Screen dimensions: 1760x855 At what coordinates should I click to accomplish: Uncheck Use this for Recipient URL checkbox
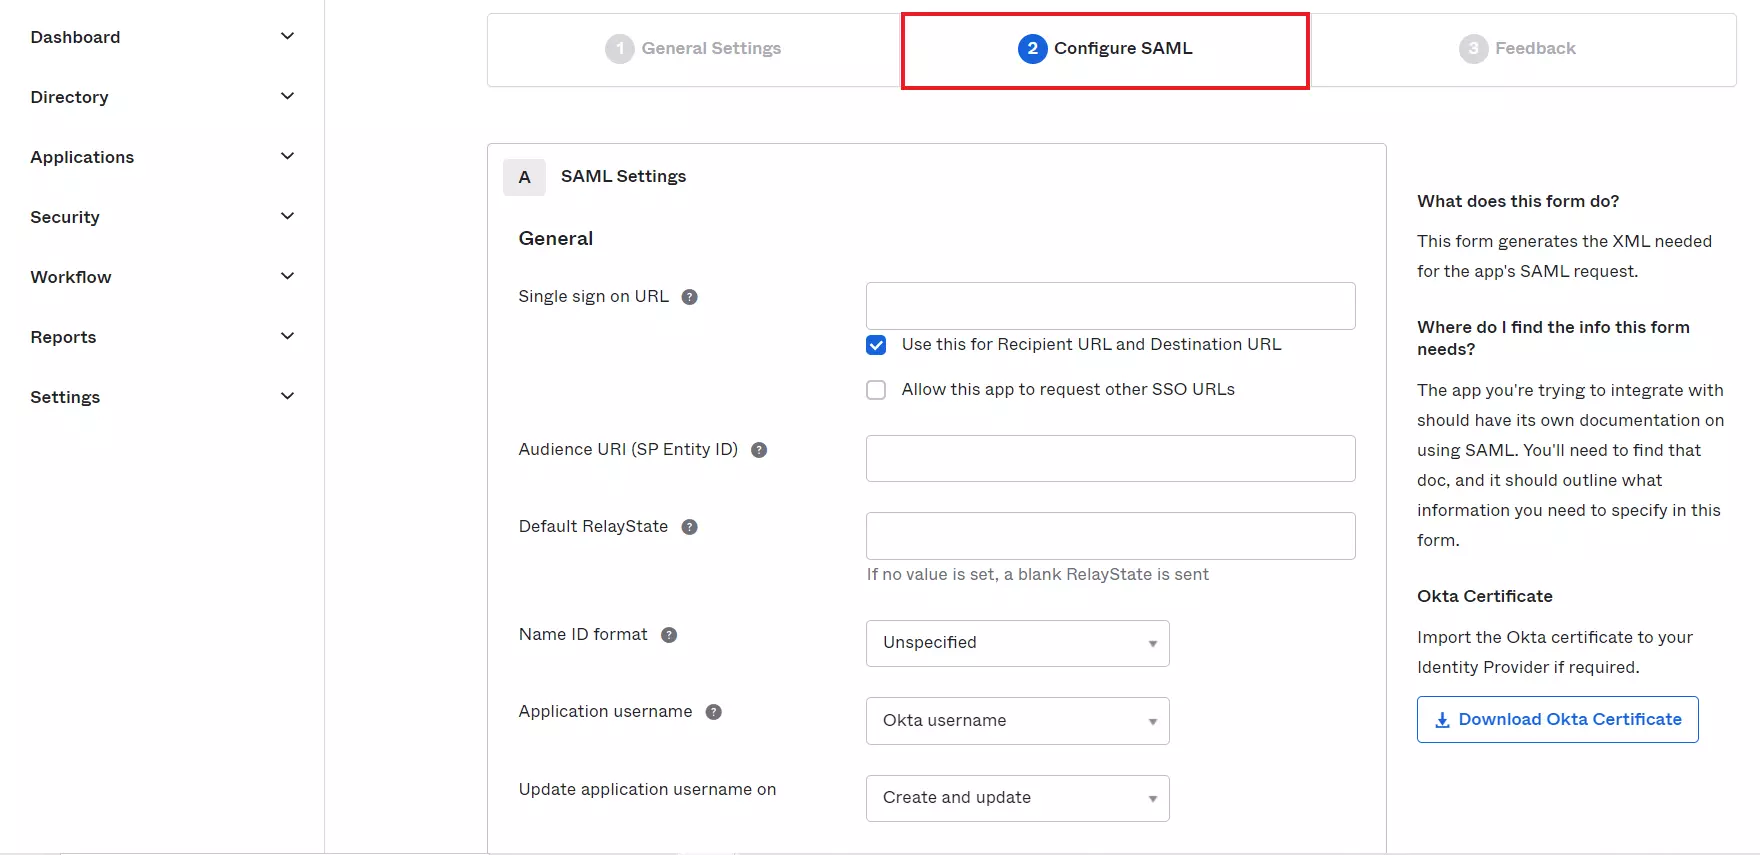[876, 345]
